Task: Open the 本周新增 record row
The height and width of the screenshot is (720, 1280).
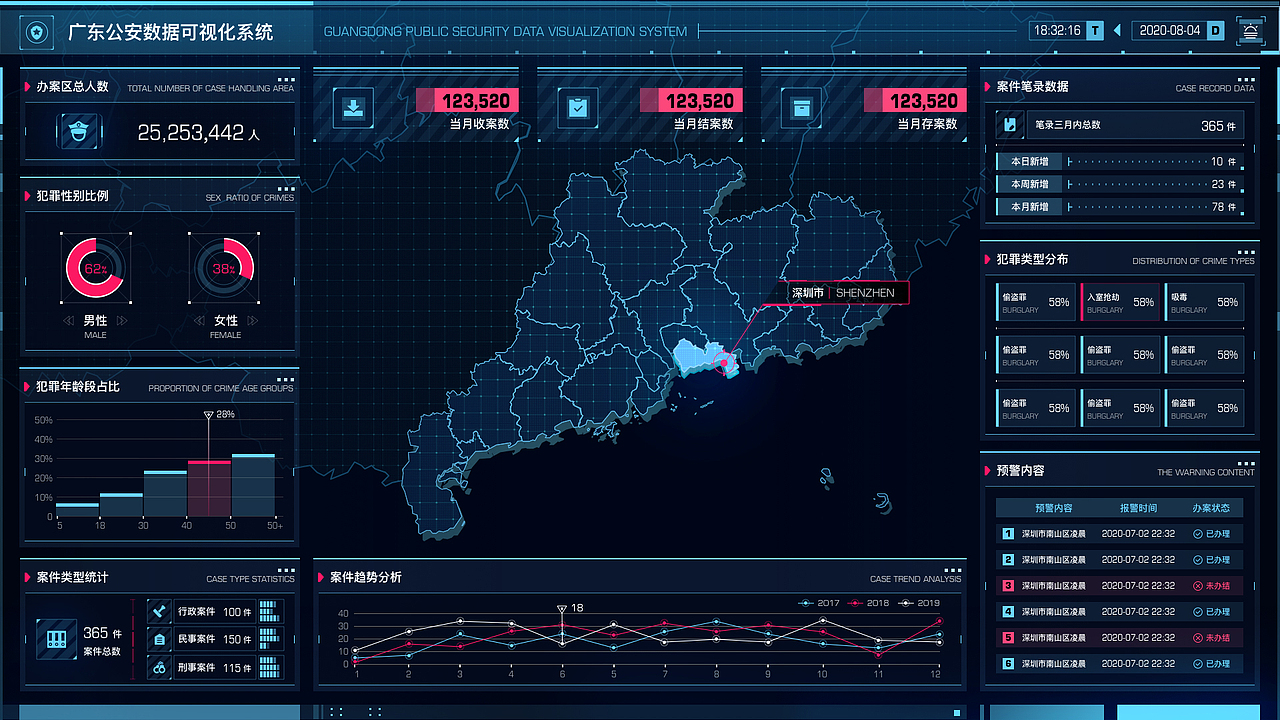Action: pos(1120,184)
